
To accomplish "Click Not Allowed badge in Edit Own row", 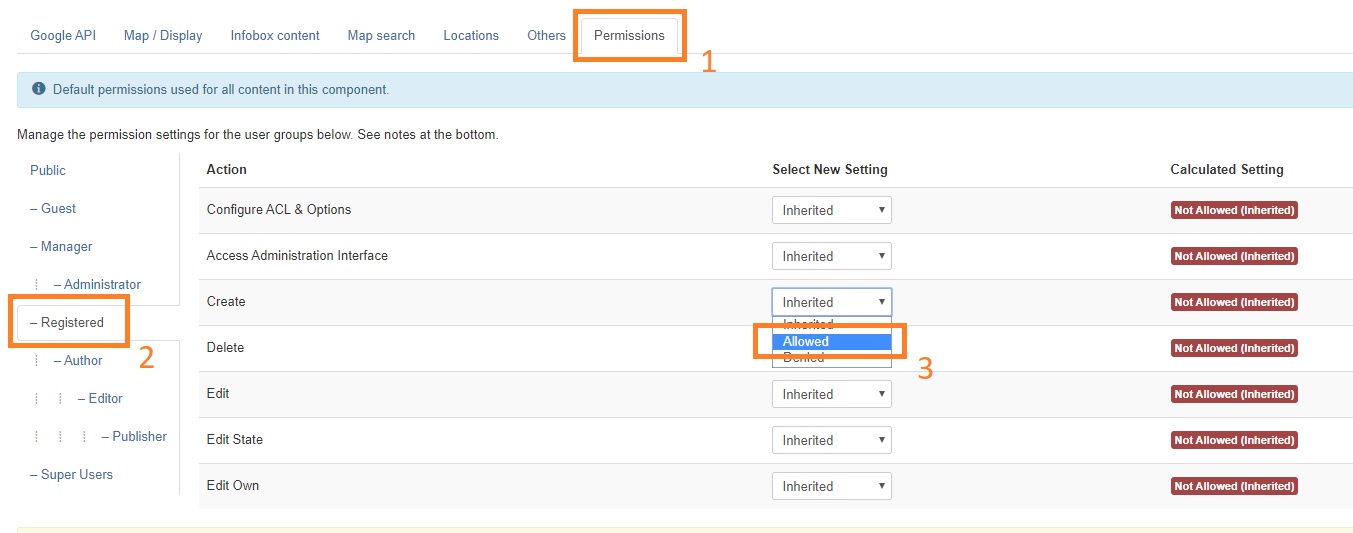I will pos(1234,486).
